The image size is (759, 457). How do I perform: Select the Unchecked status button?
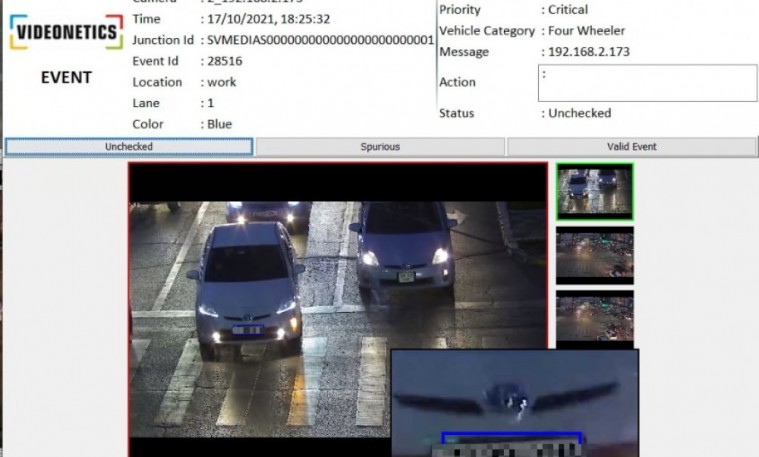[129, 147]
